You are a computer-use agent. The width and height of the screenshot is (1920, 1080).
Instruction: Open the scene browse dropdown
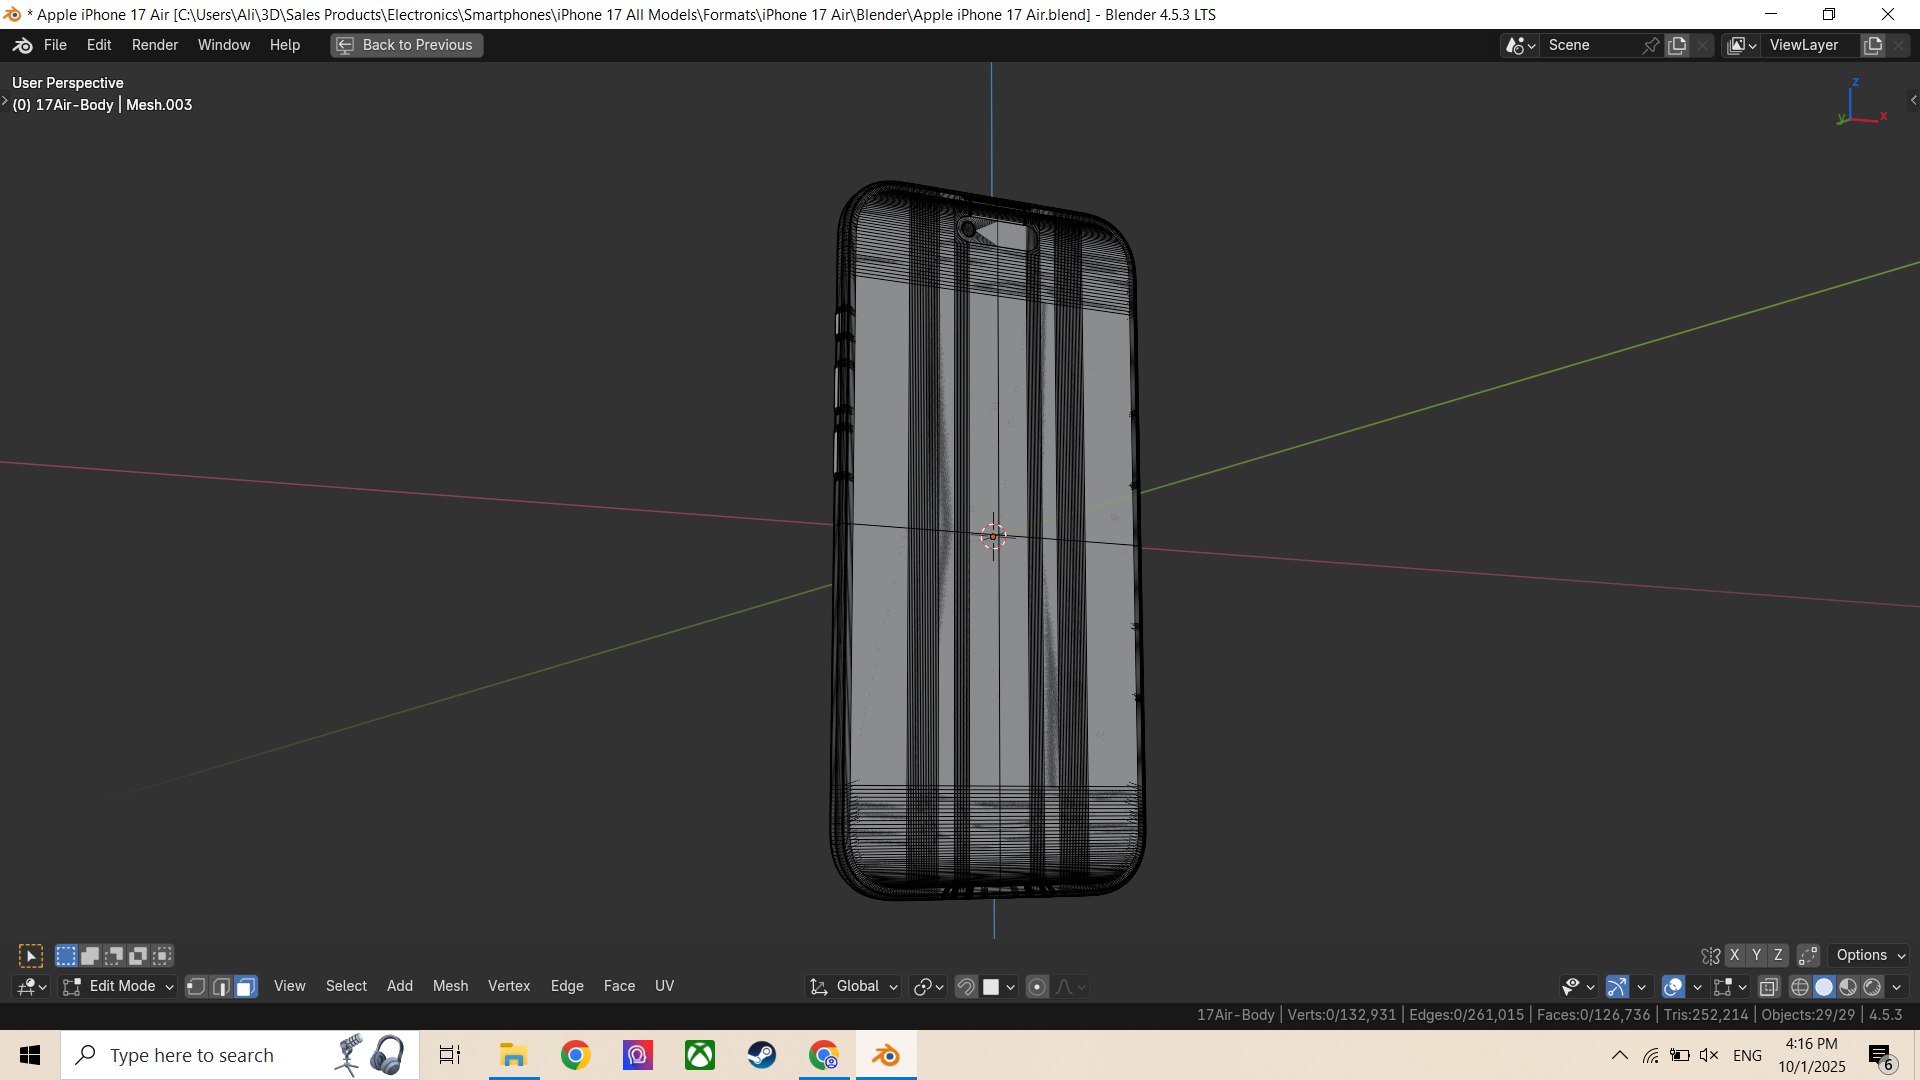pos(1520,45)
